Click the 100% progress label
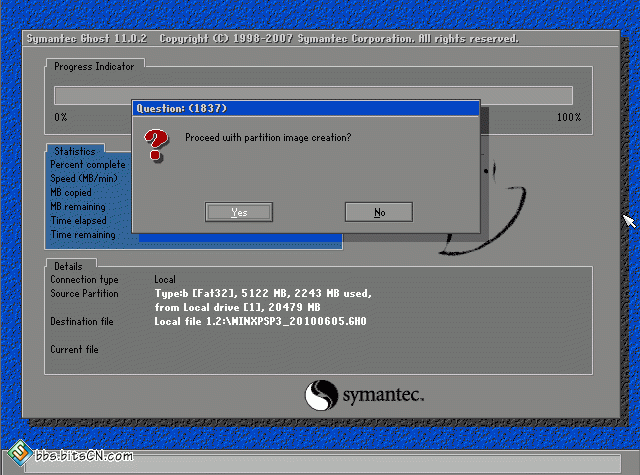Screen dimensions: 640x475 pyautogui.click(x=569, y=118)
